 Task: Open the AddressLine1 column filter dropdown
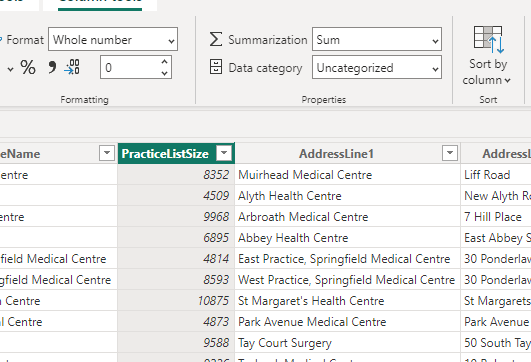coord(450,153)
